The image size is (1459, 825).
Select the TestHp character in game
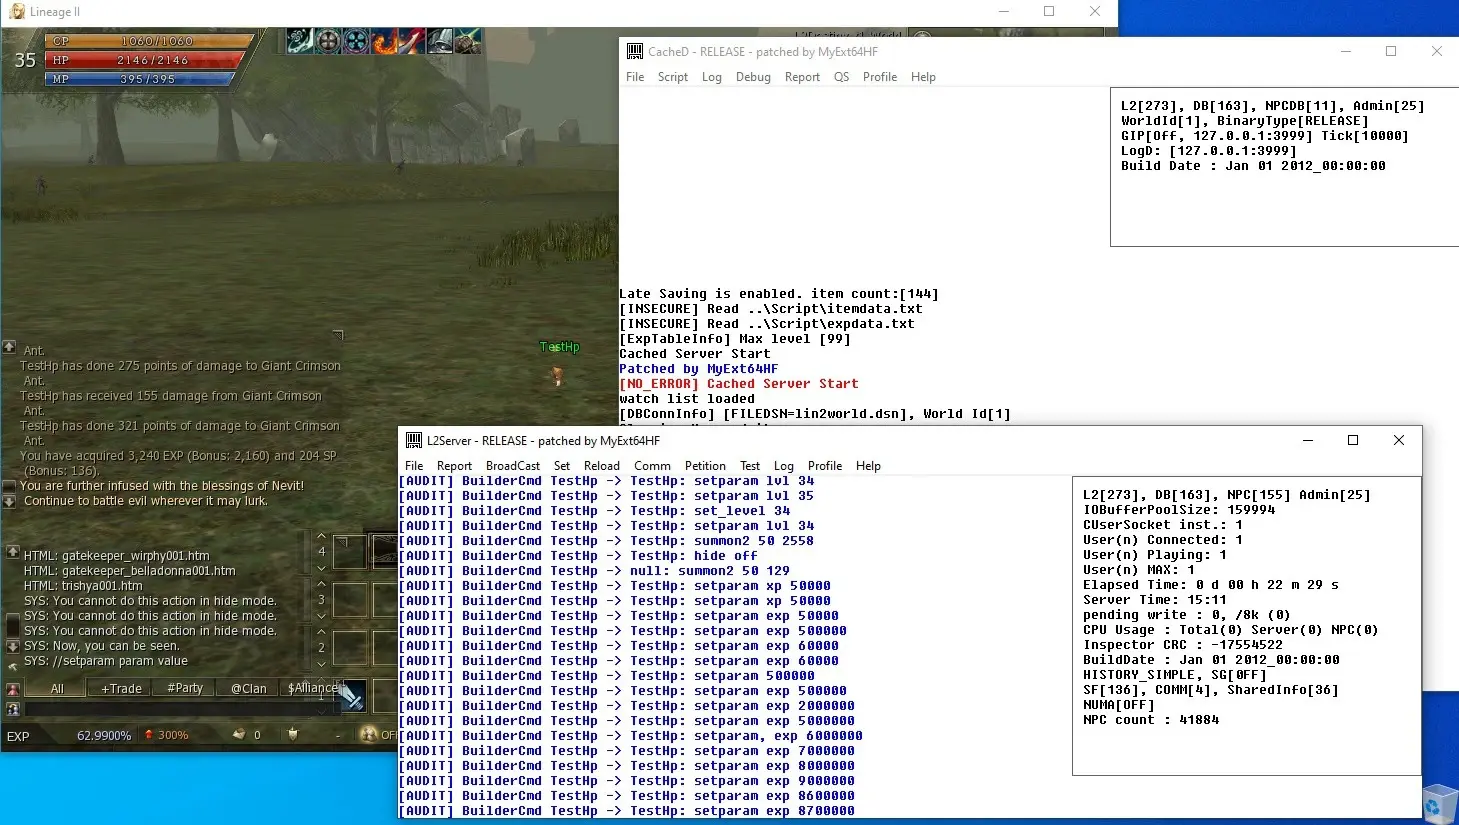[558, 375]
